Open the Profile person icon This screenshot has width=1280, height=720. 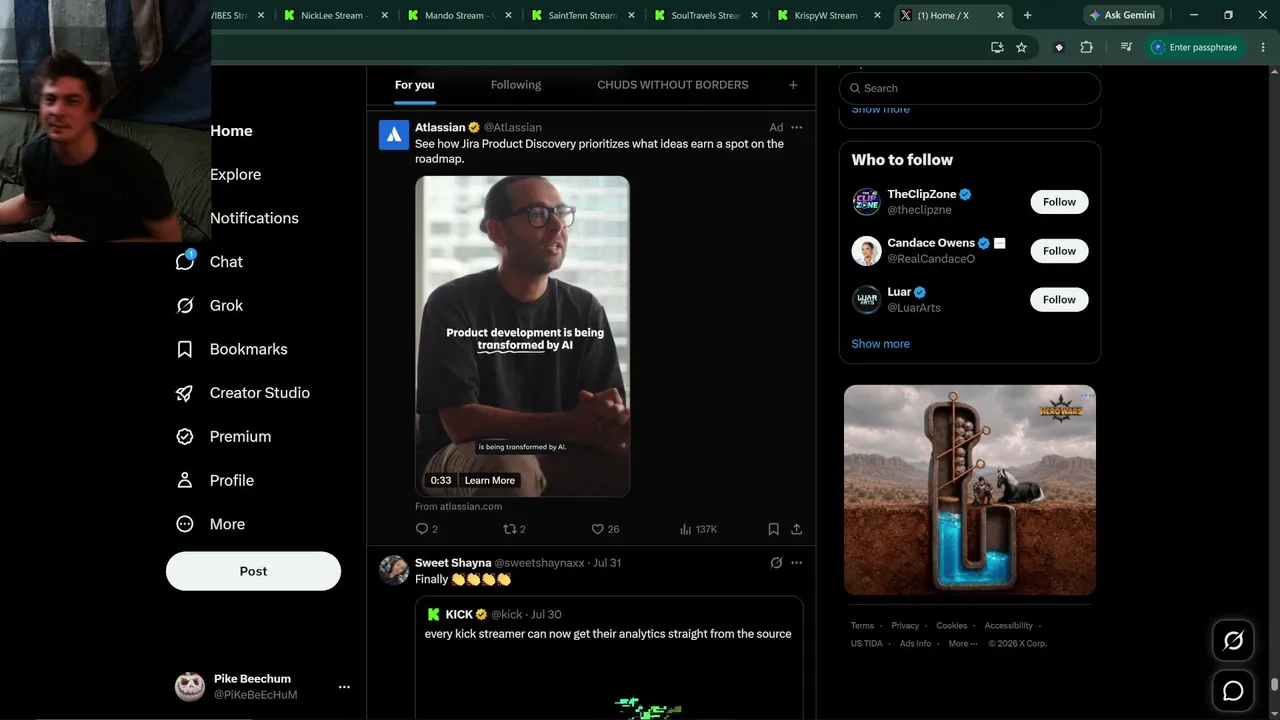click(185, 480)
